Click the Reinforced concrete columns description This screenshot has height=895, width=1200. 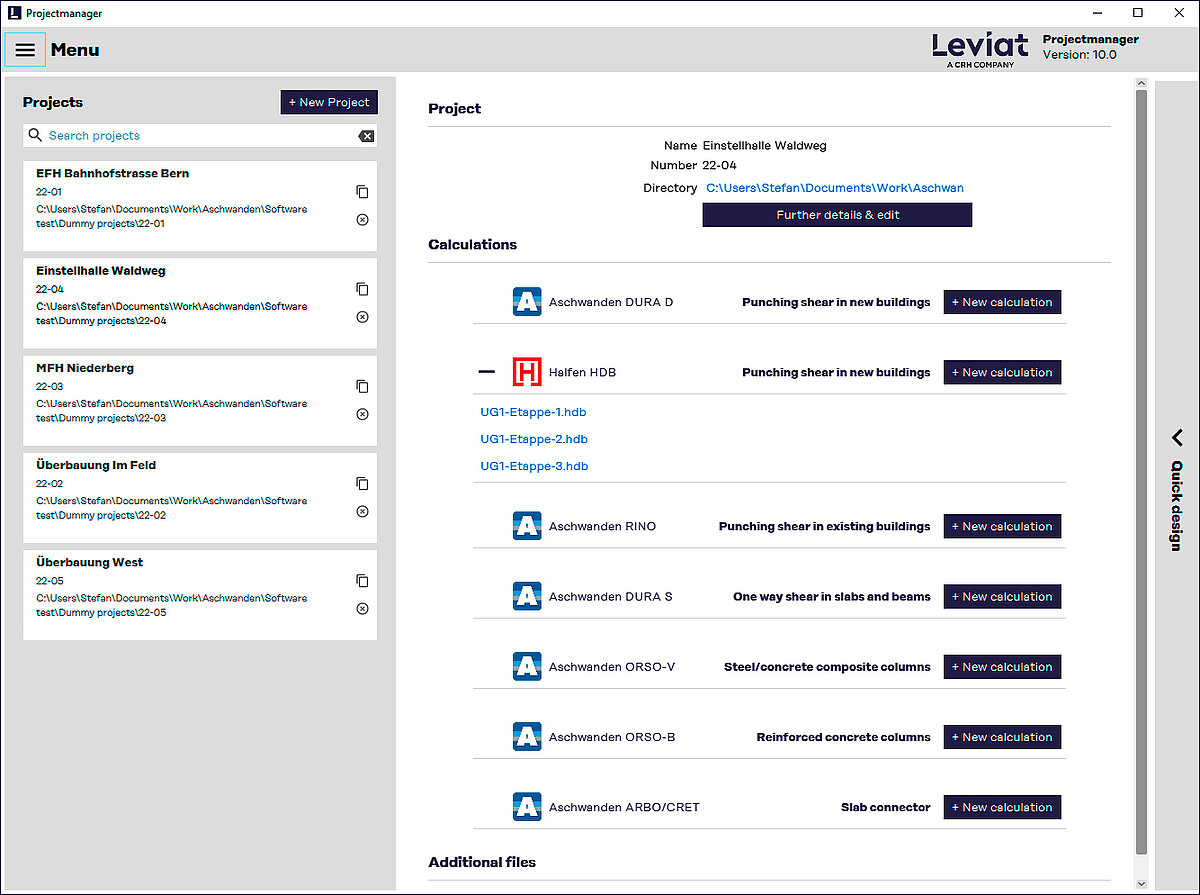click(x=844, y=737)
